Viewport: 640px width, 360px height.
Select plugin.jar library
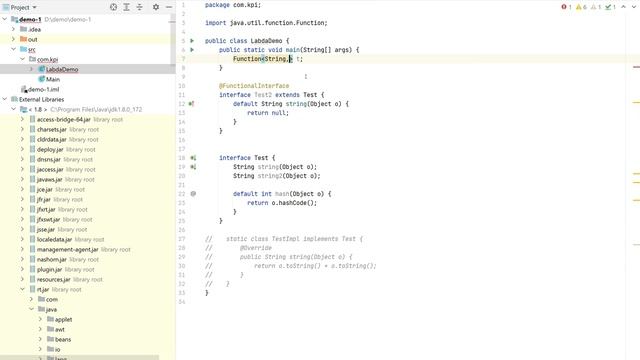coord(49,269)
